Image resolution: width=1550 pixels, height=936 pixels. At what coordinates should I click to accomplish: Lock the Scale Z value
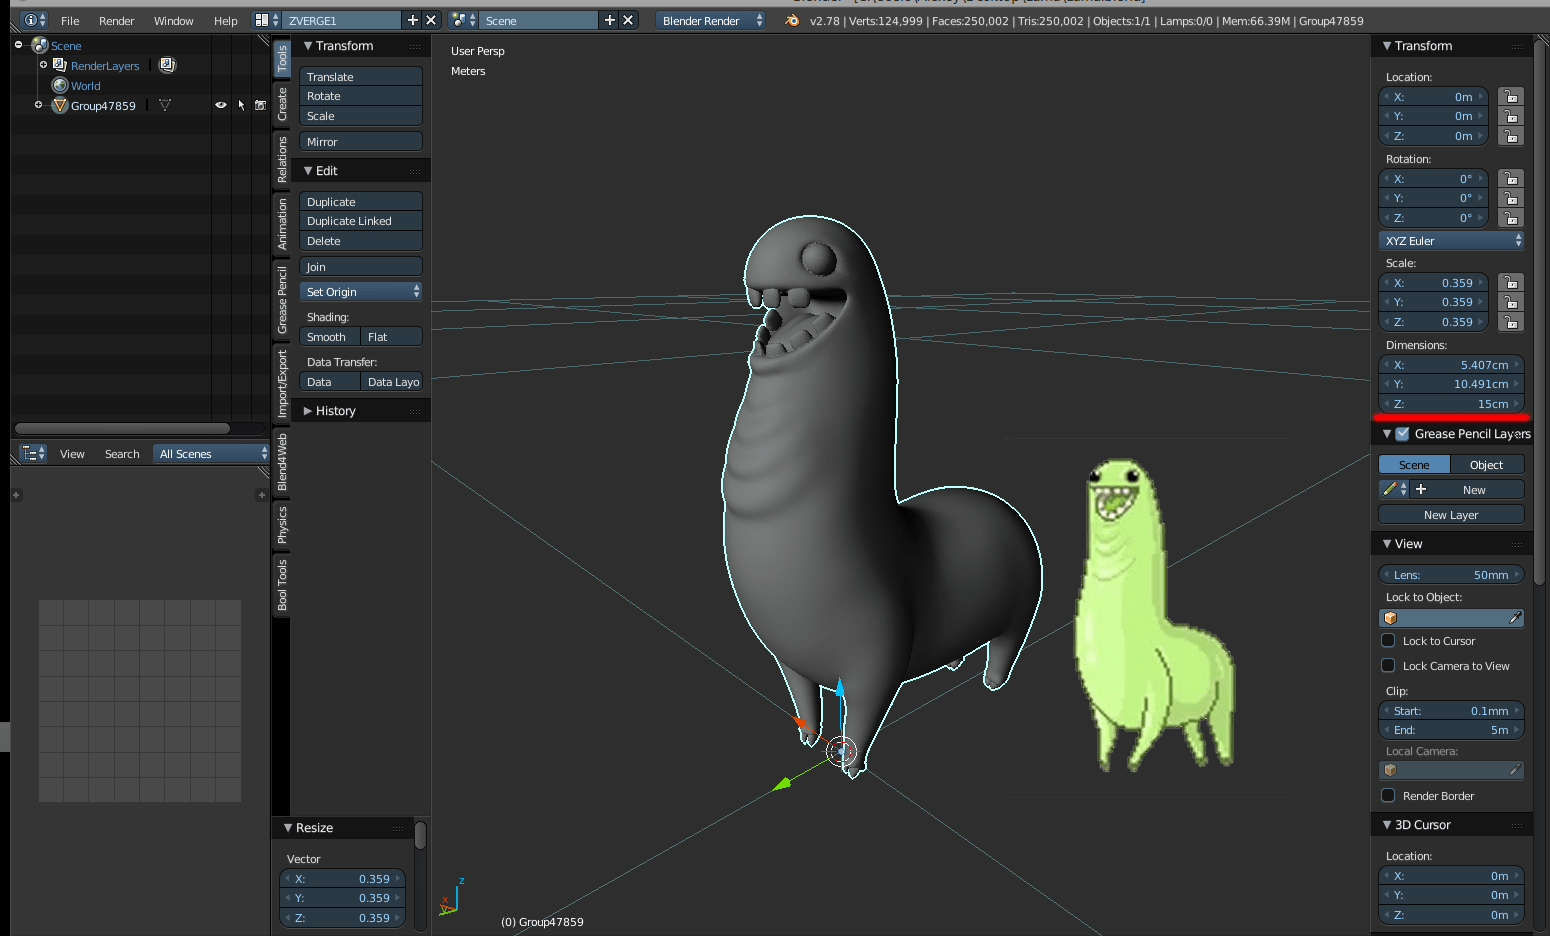[1511, 321]
